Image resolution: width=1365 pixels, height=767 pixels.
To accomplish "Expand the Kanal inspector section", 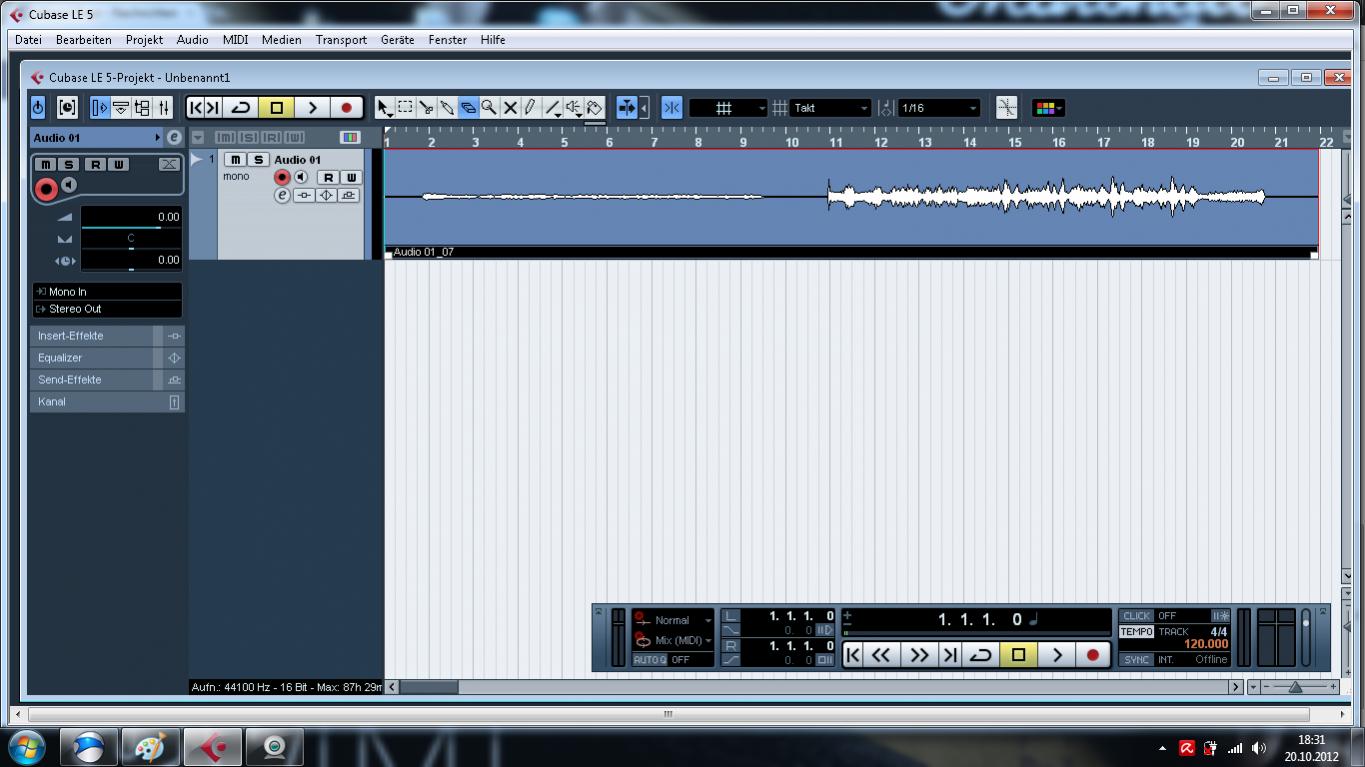I will pyautogui.click(x=107, y=402).
